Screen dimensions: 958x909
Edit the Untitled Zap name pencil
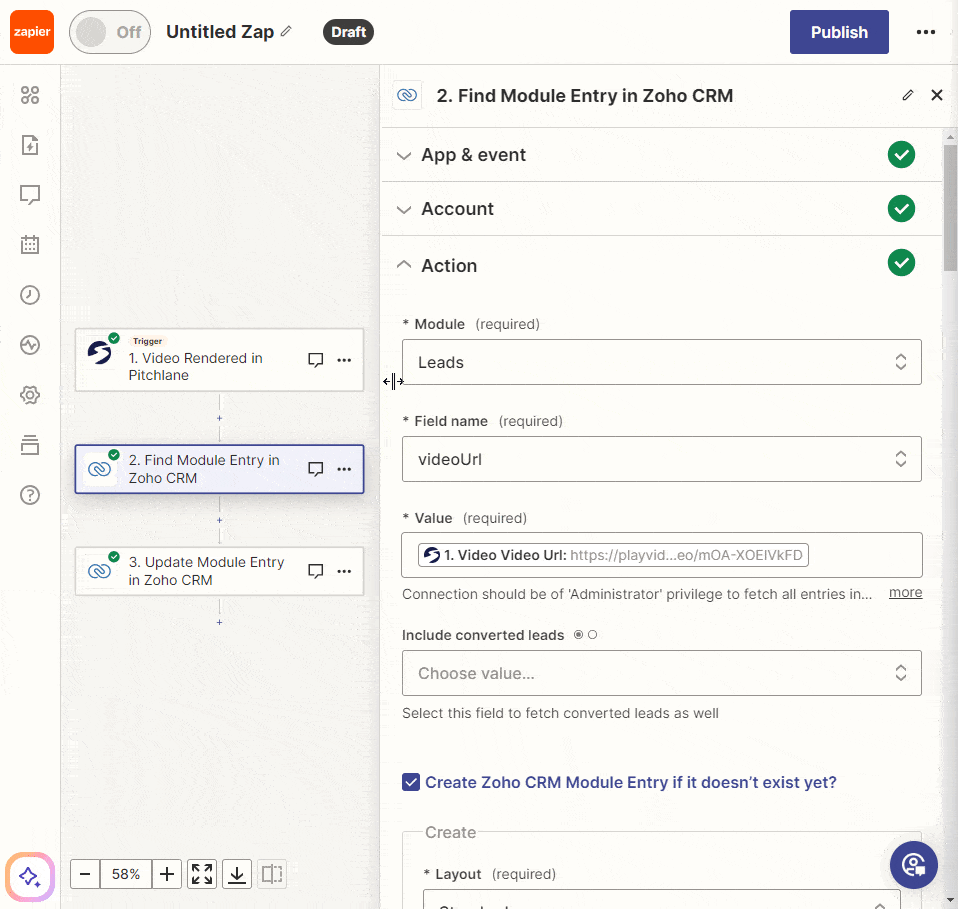click(x=287, y=31)
